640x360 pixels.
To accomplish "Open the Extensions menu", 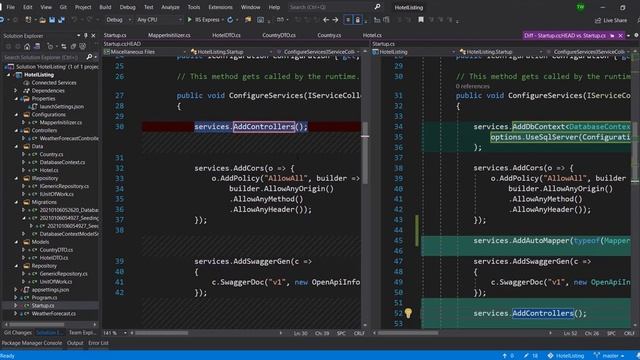I will (x=220, y=7).
